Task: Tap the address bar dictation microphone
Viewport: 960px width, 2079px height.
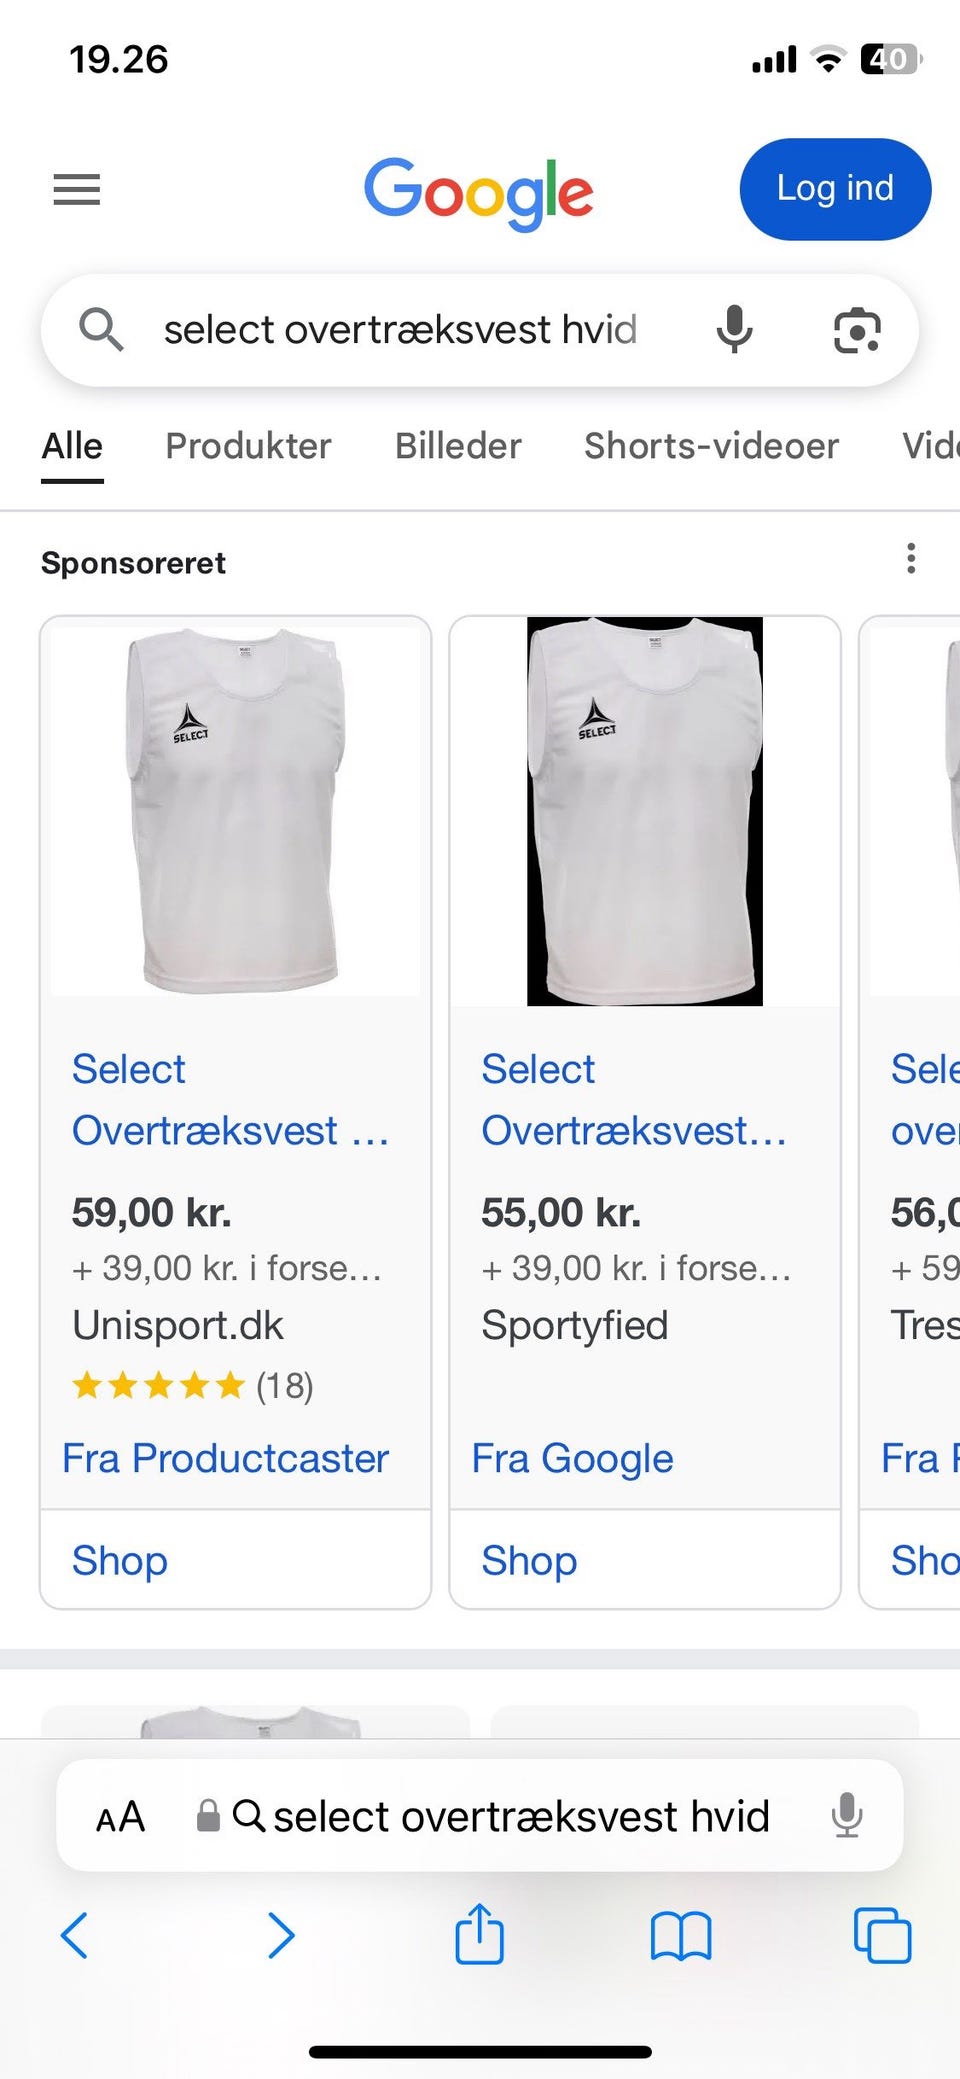Action: tap(846, 1815)
